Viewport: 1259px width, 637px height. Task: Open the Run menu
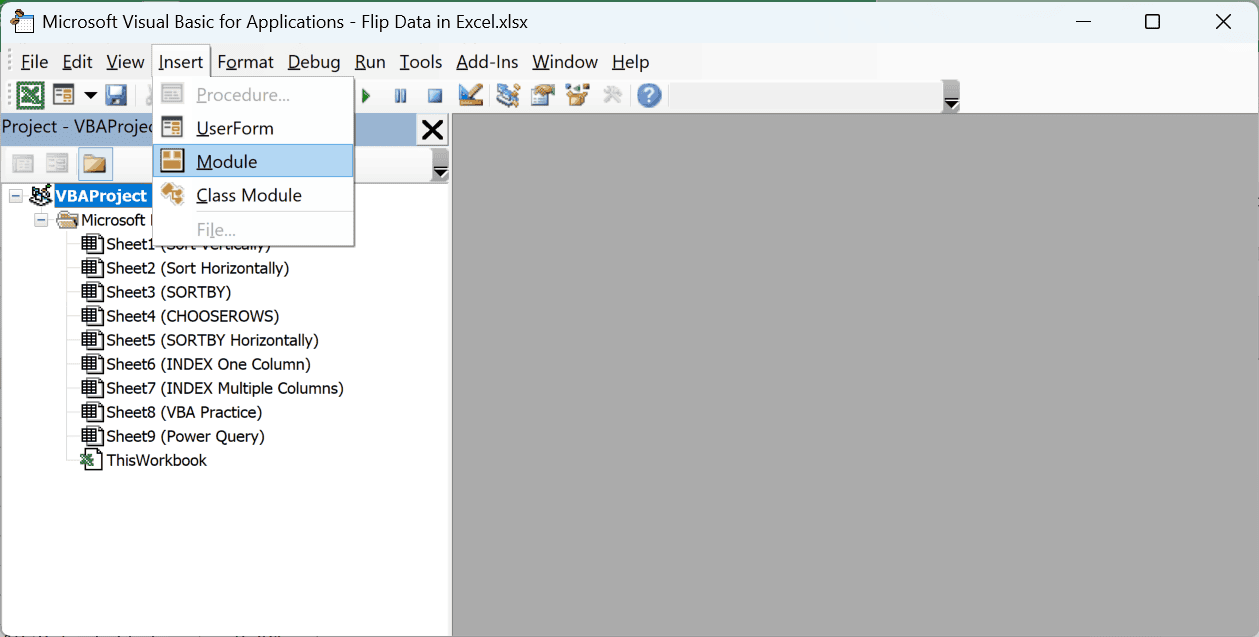tap(370, 62)
